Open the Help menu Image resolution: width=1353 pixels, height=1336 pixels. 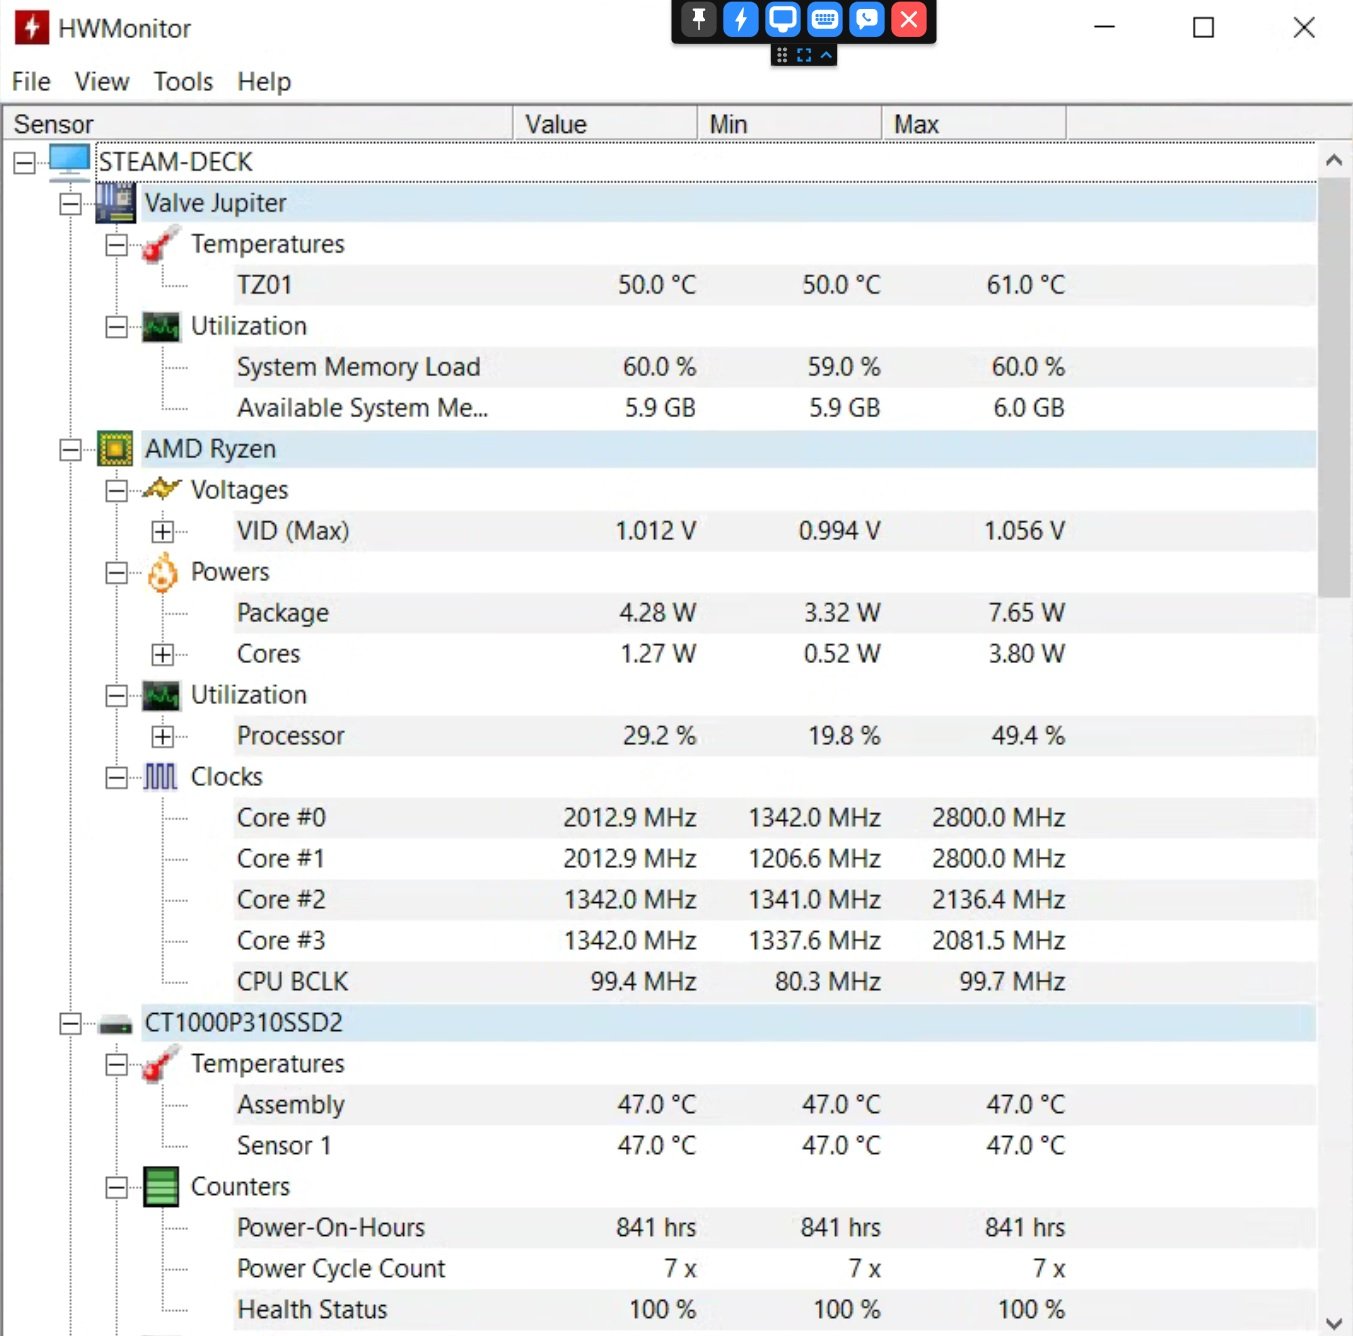(x=264, y=82)
